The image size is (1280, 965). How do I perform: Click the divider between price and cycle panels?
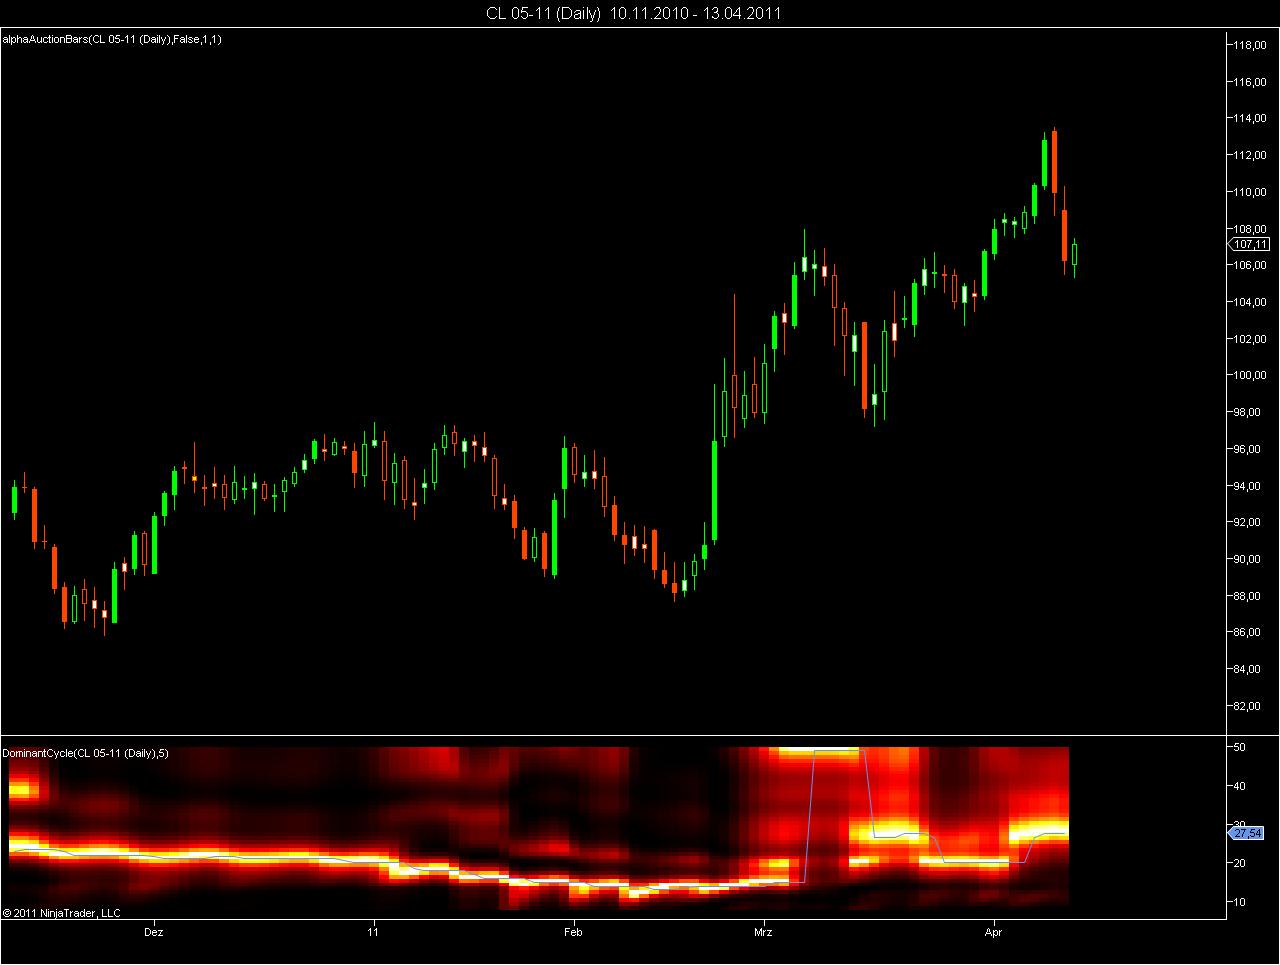click(613, 737)
